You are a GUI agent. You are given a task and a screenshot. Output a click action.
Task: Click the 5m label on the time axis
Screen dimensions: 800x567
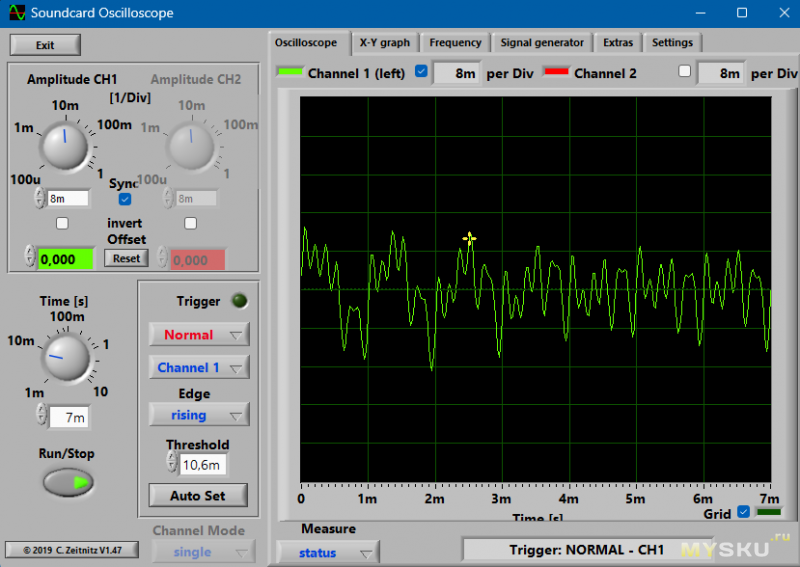(635, 499)
